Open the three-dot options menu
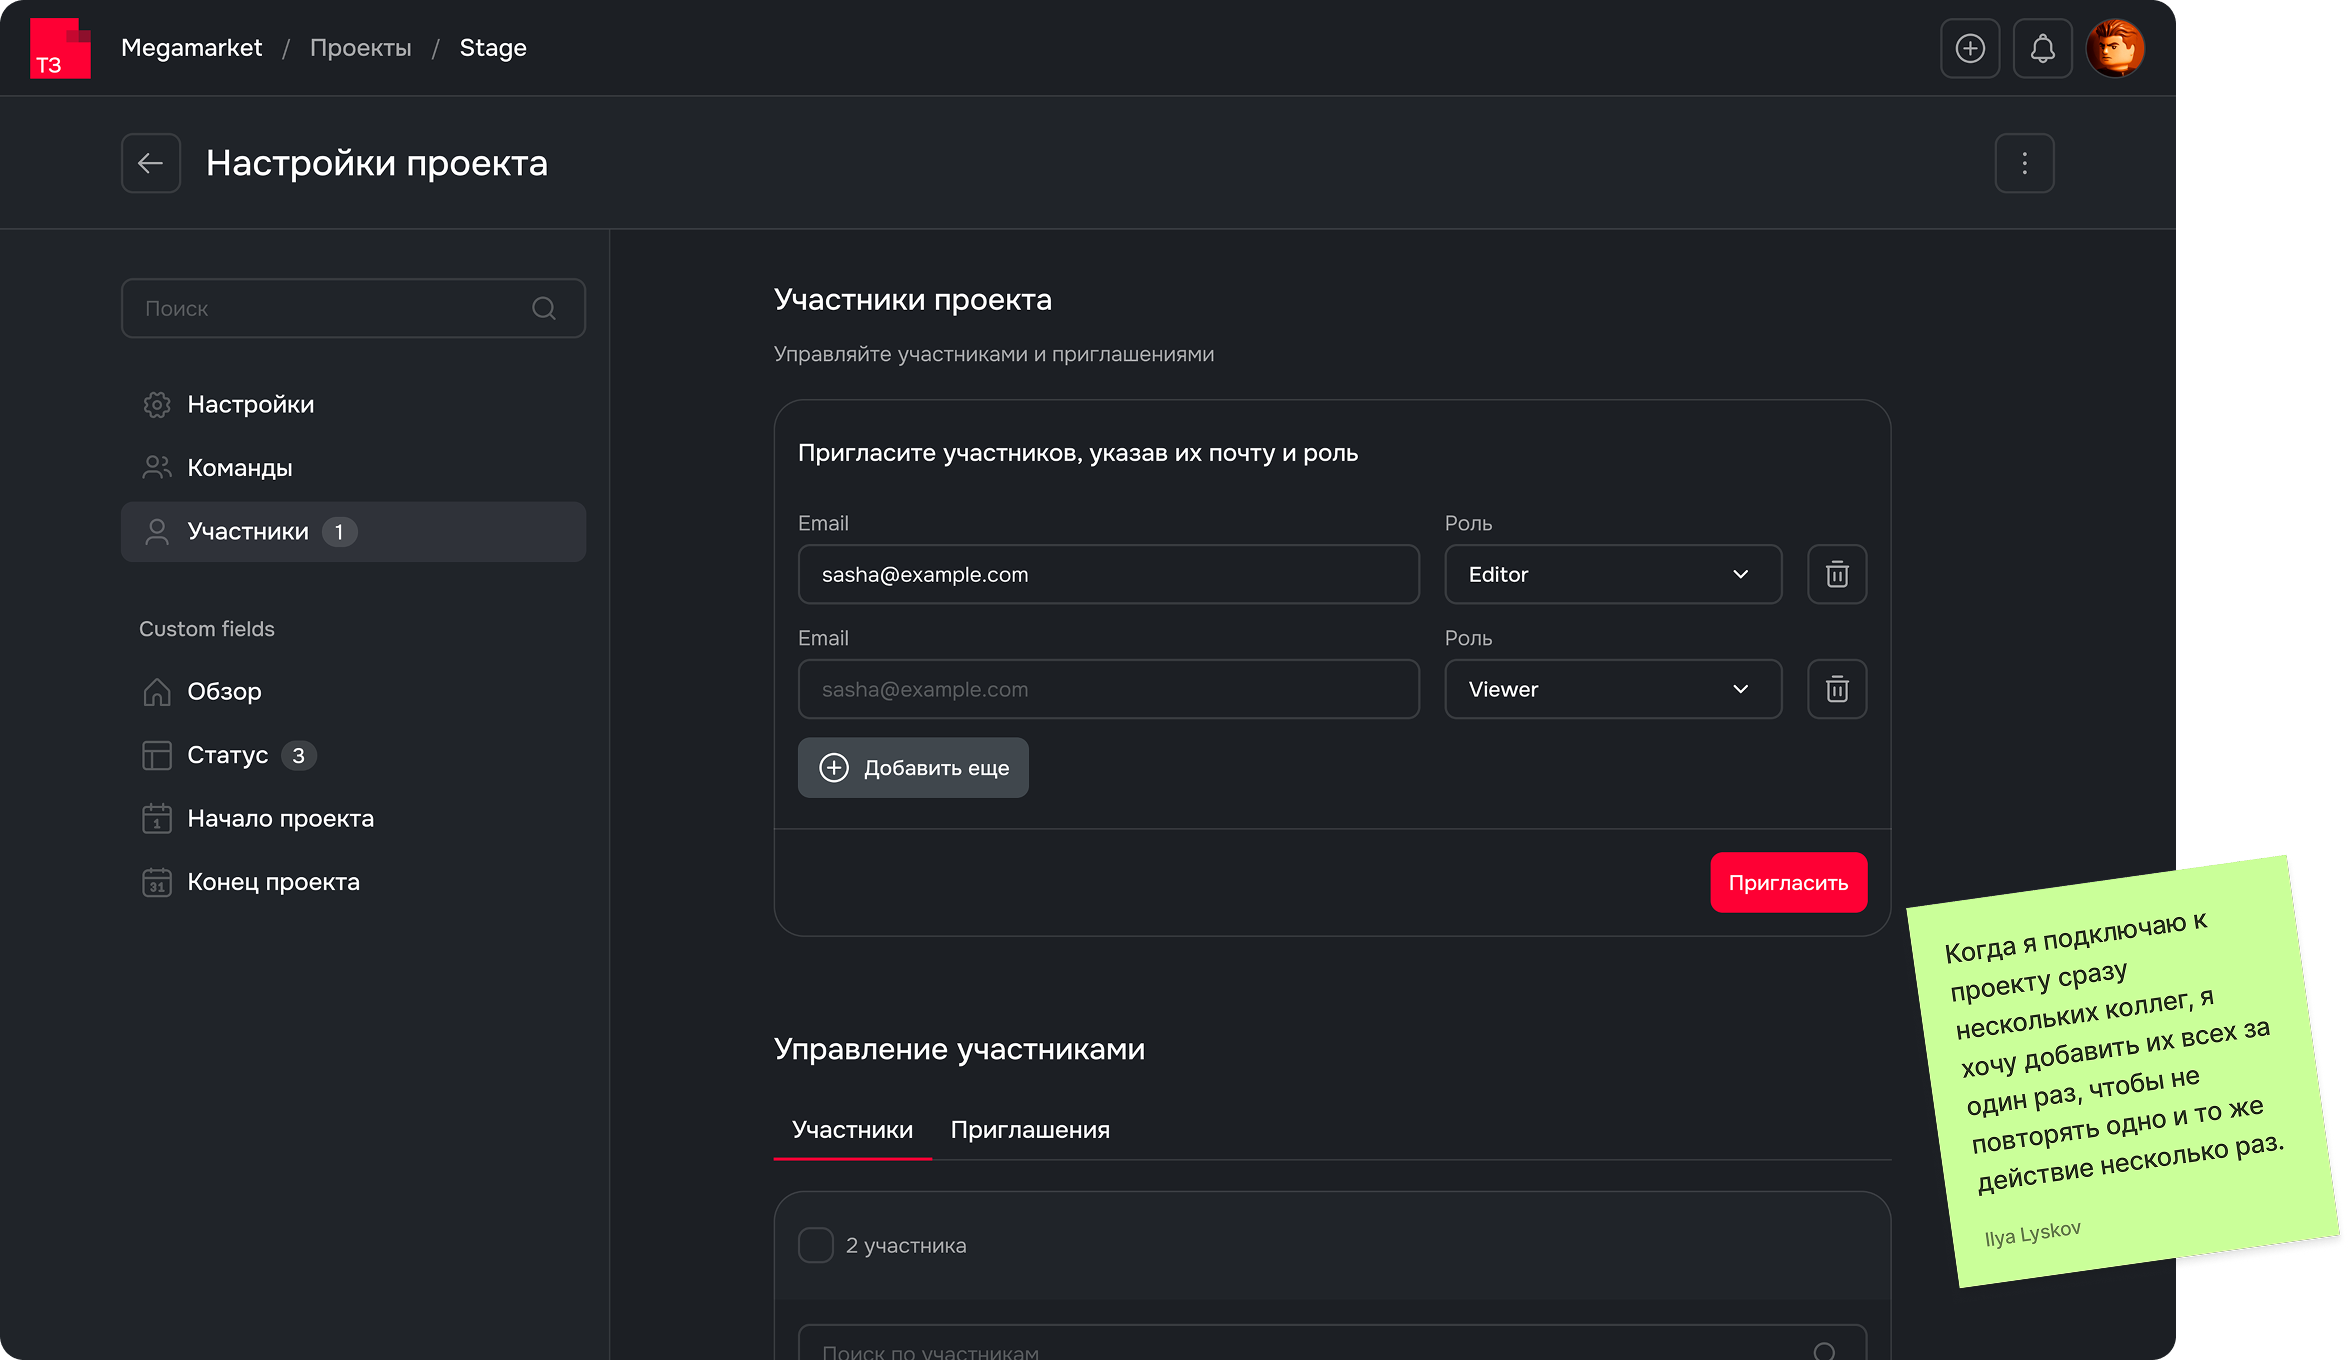 (2024, 163)
